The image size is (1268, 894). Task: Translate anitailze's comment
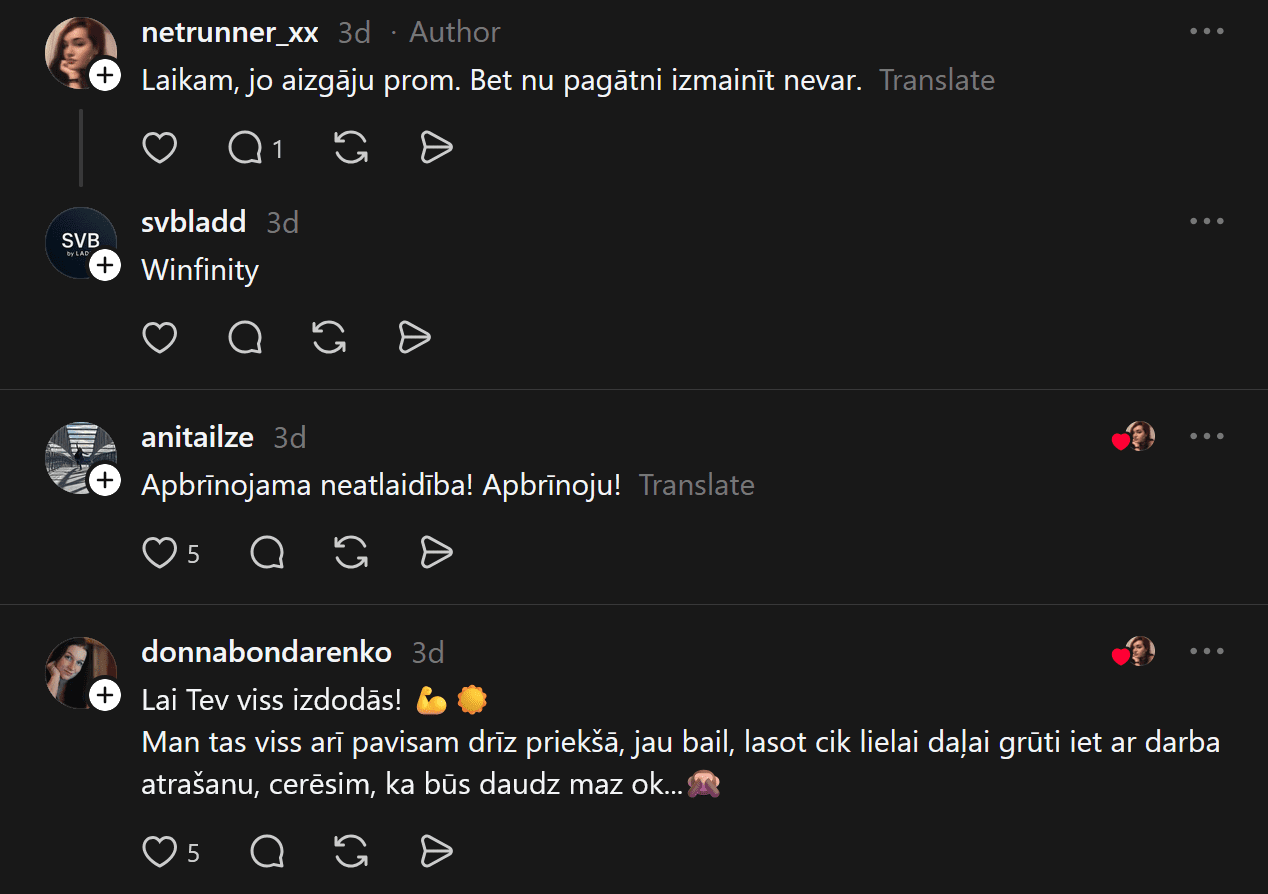point(696,486)
